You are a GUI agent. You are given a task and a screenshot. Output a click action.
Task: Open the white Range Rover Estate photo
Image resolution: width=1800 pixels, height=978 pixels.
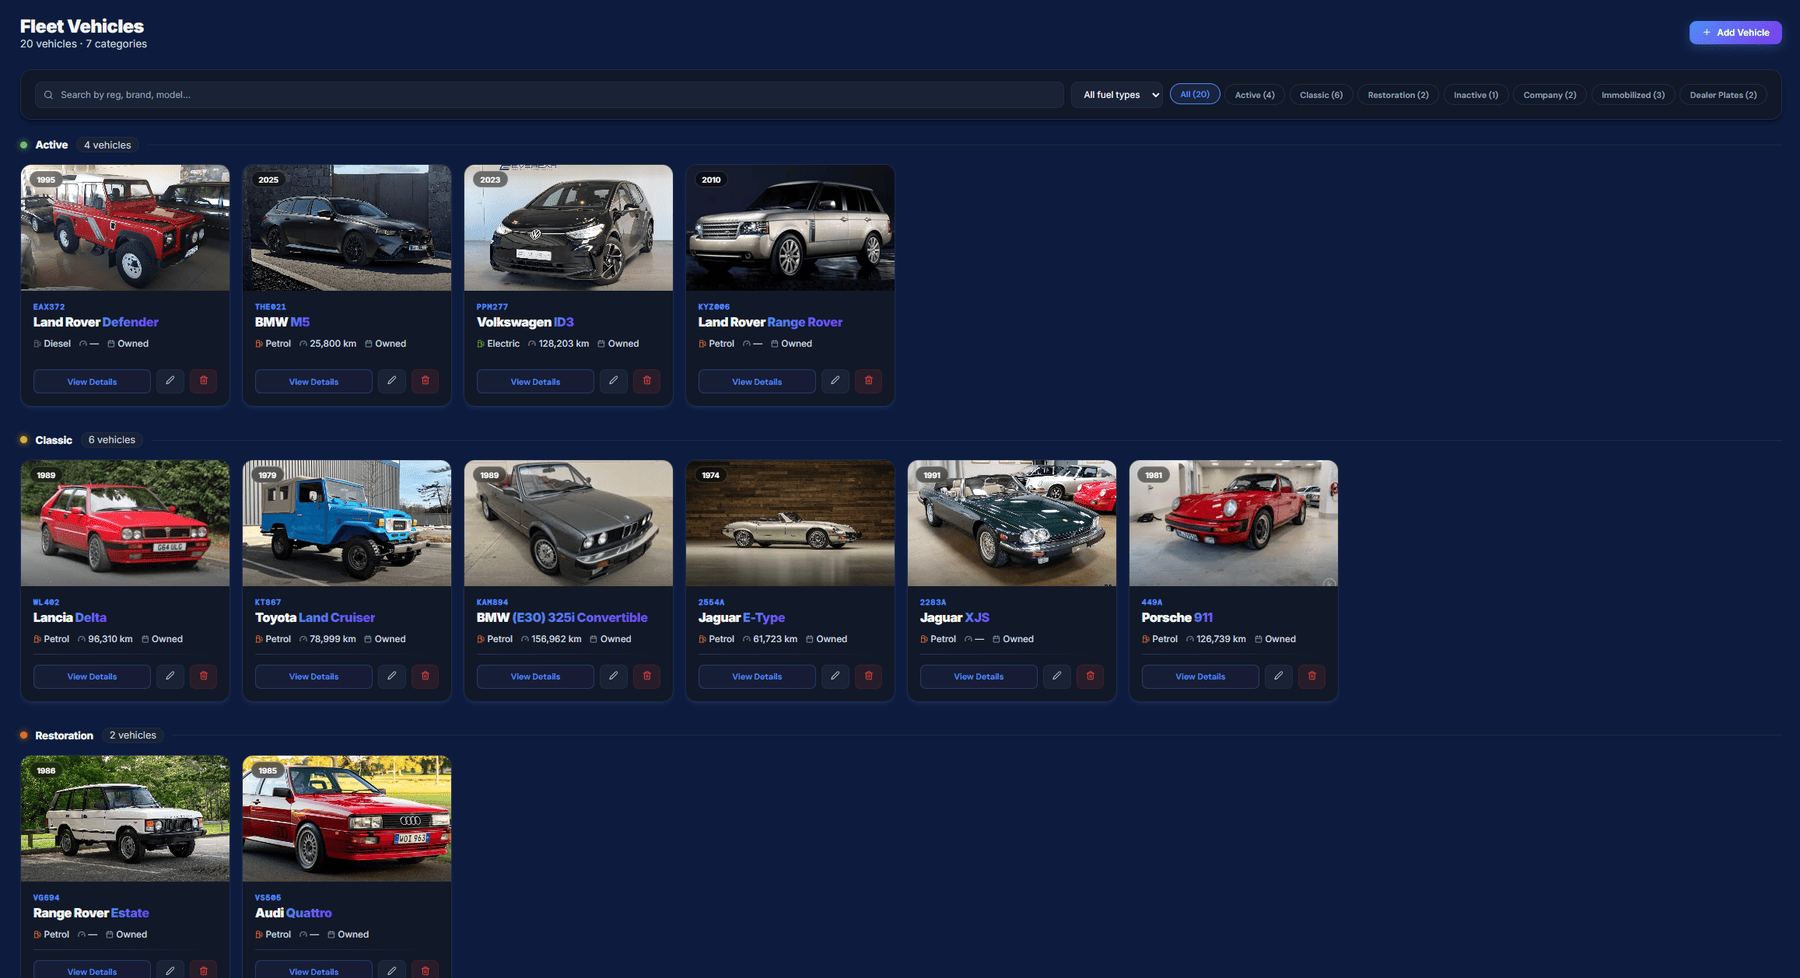125,818
